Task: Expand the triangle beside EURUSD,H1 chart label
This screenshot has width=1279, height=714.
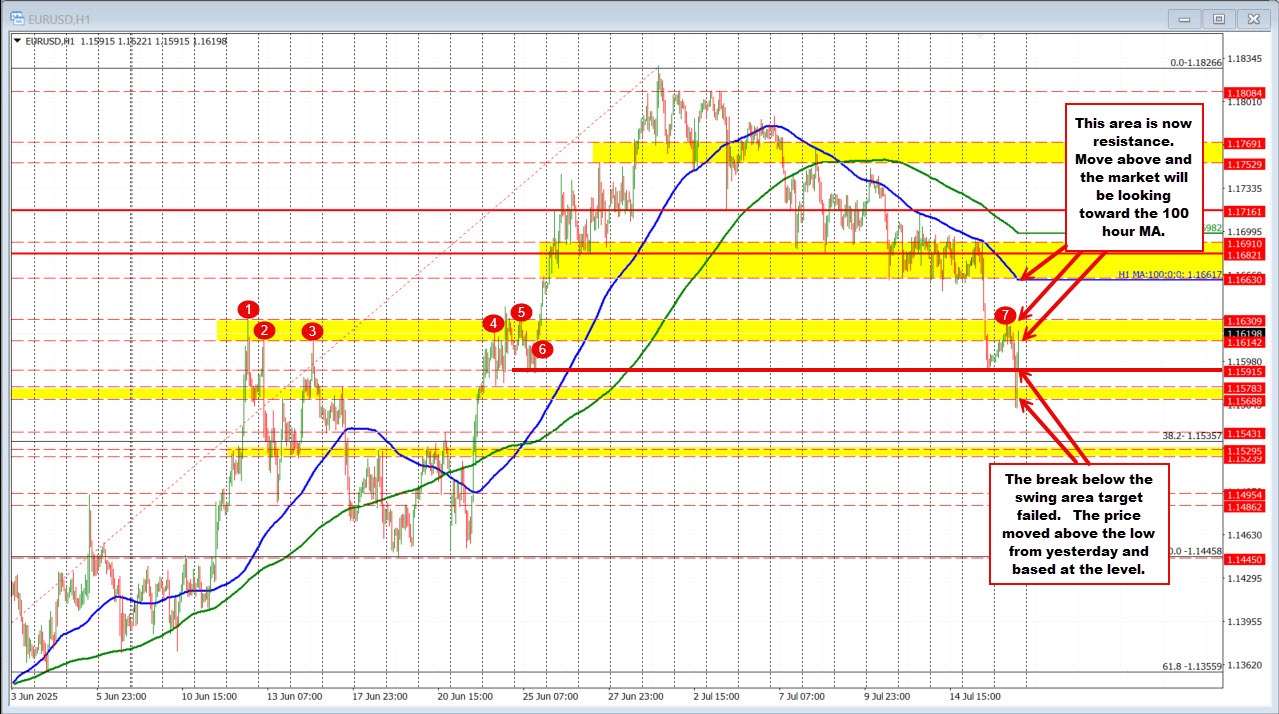Action: tap(17, 41)
